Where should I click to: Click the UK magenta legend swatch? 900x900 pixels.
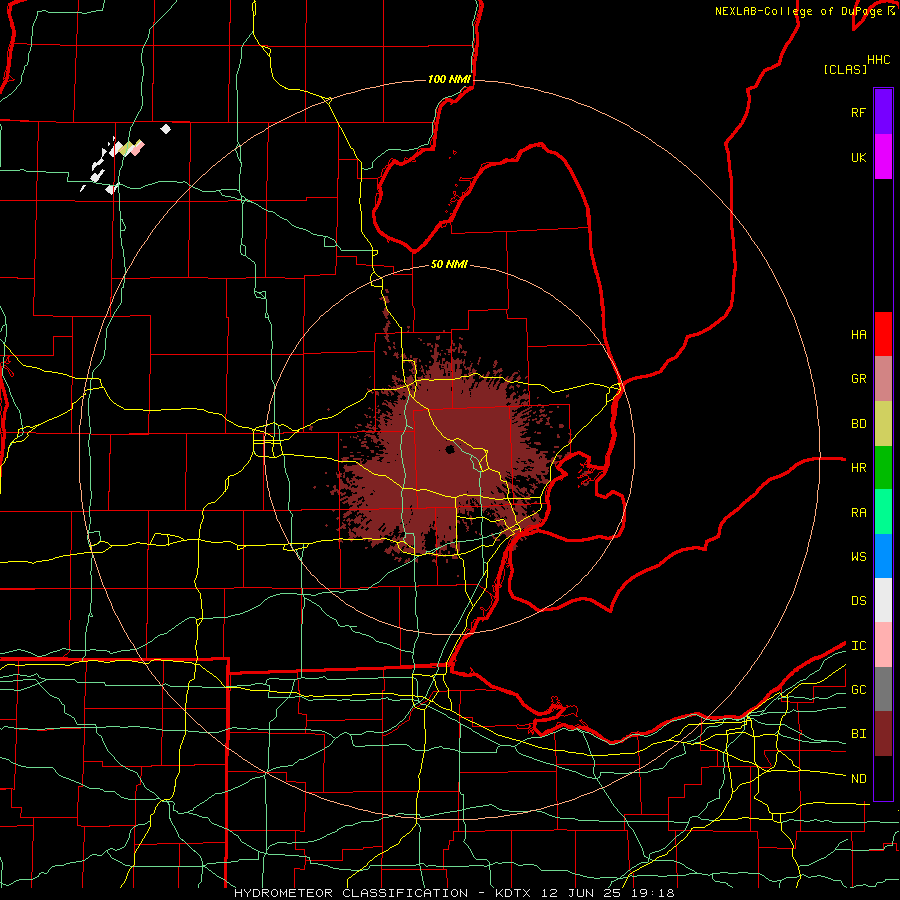(883, 157)
